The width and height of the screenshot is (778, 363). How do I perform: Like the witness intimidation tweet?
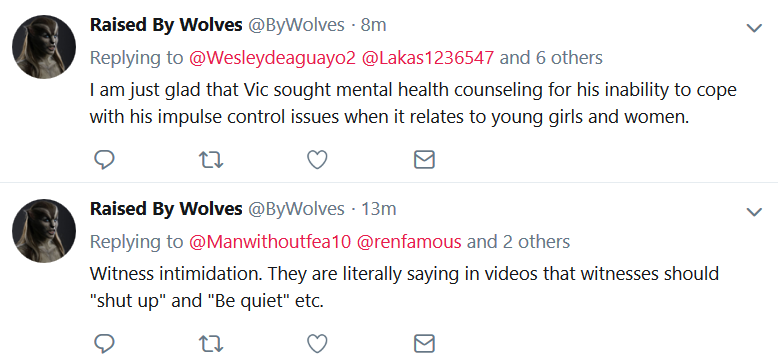318,343
